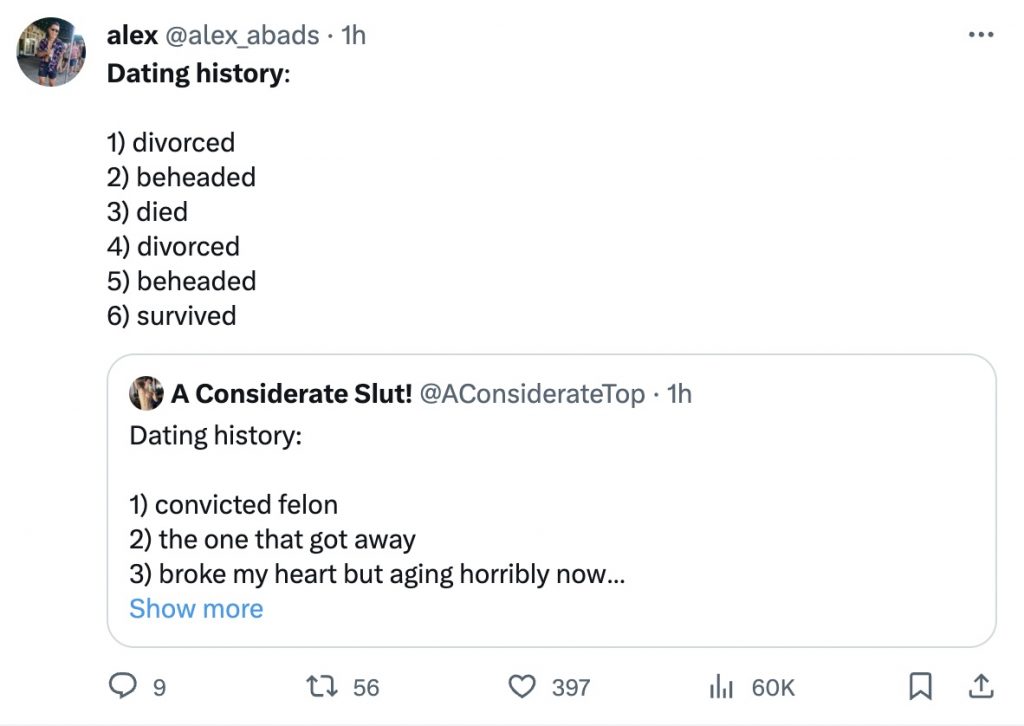
Task: Expand quoted tweet with Show more
Action: coord(196,609)
